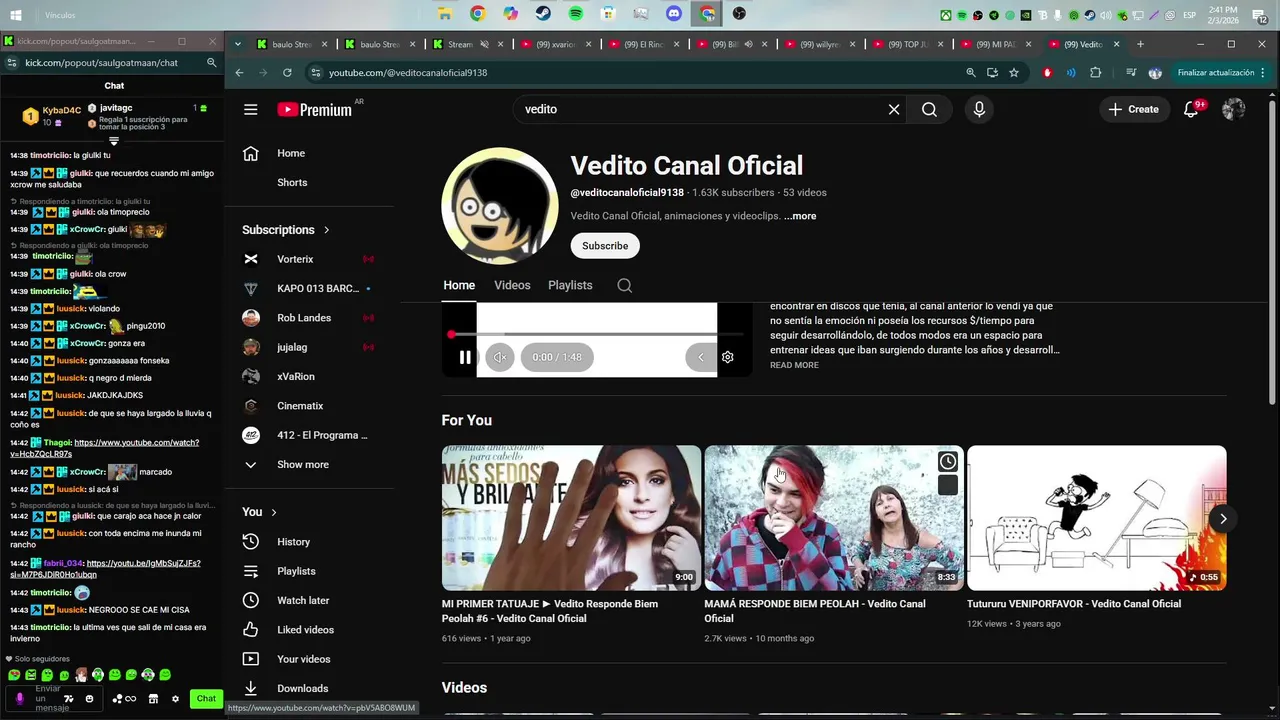The height and width of the screenshot is (720, 1280).
Task: Expand the You section chevron
Action: (274, 512)
